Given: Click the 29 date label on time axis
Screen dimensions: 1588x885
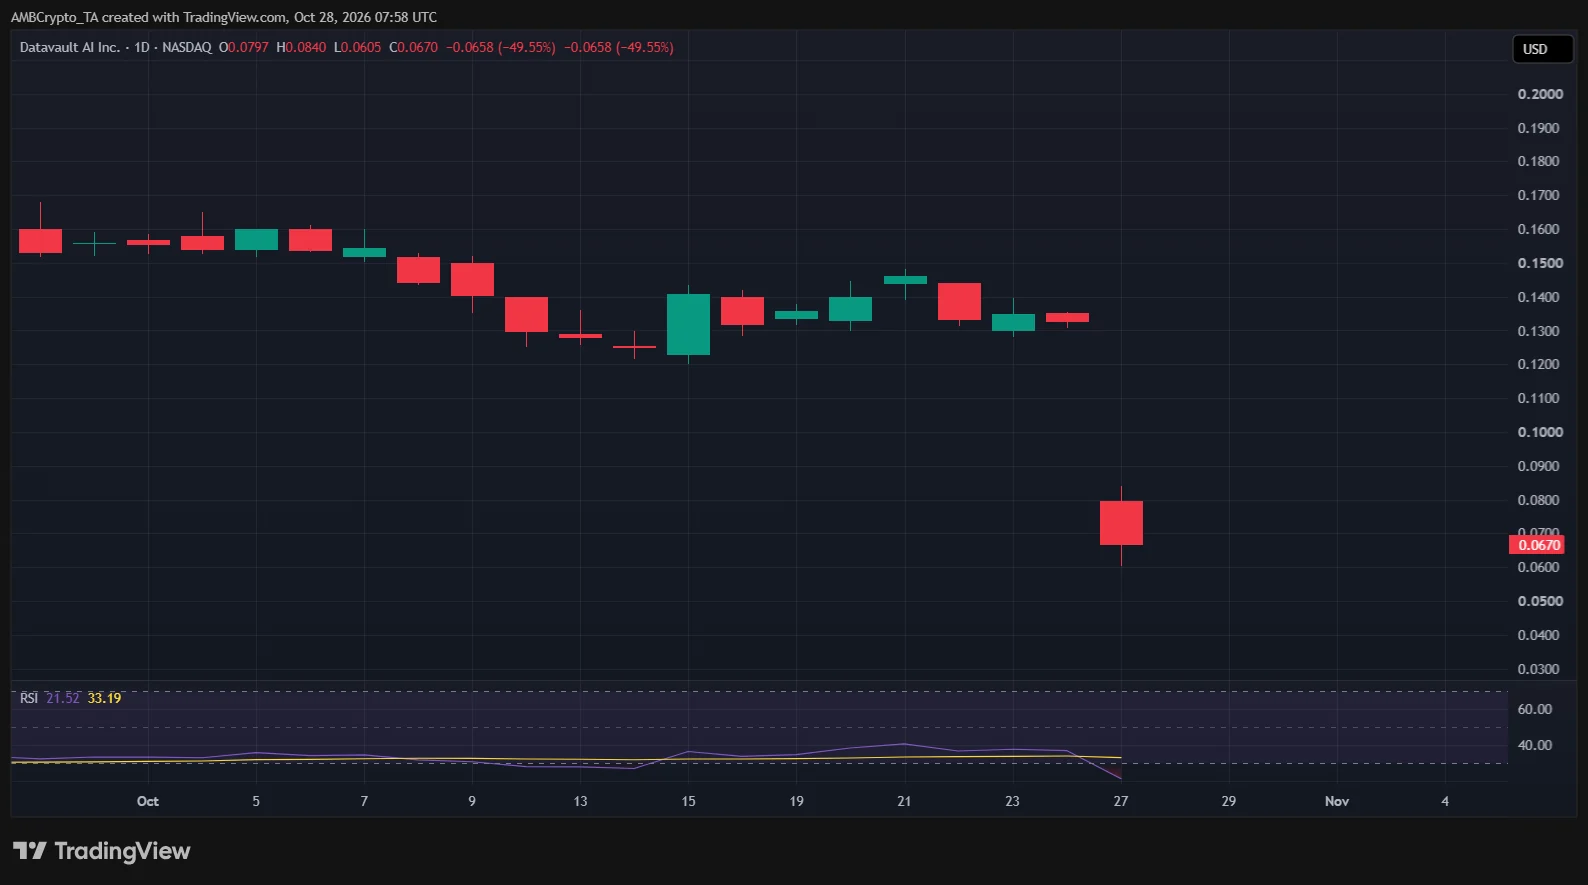Looking at the screenshot, I should click(x=1229, y=801).
